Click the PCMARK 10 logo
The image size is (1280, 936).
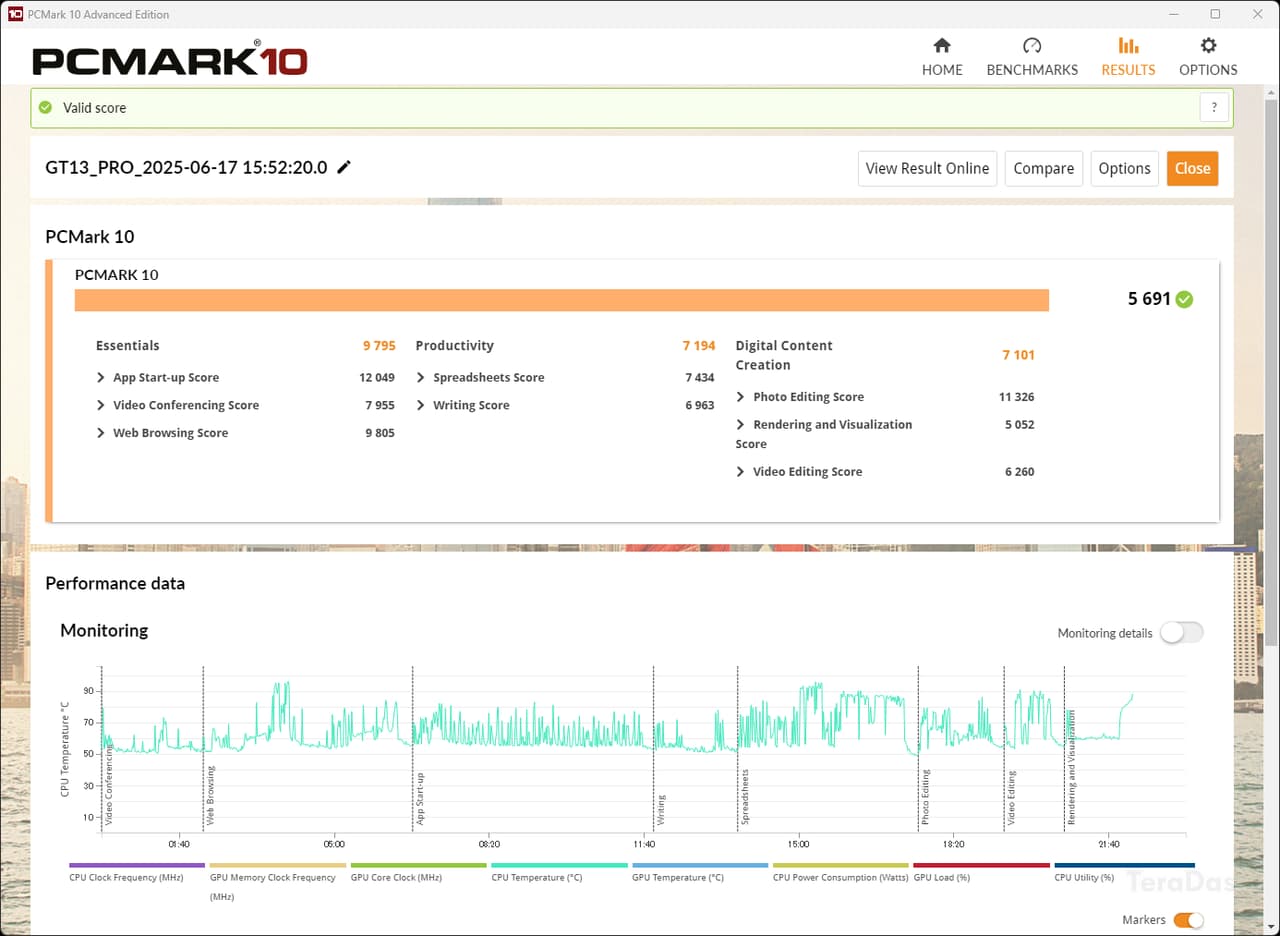[x=169, y=59]
